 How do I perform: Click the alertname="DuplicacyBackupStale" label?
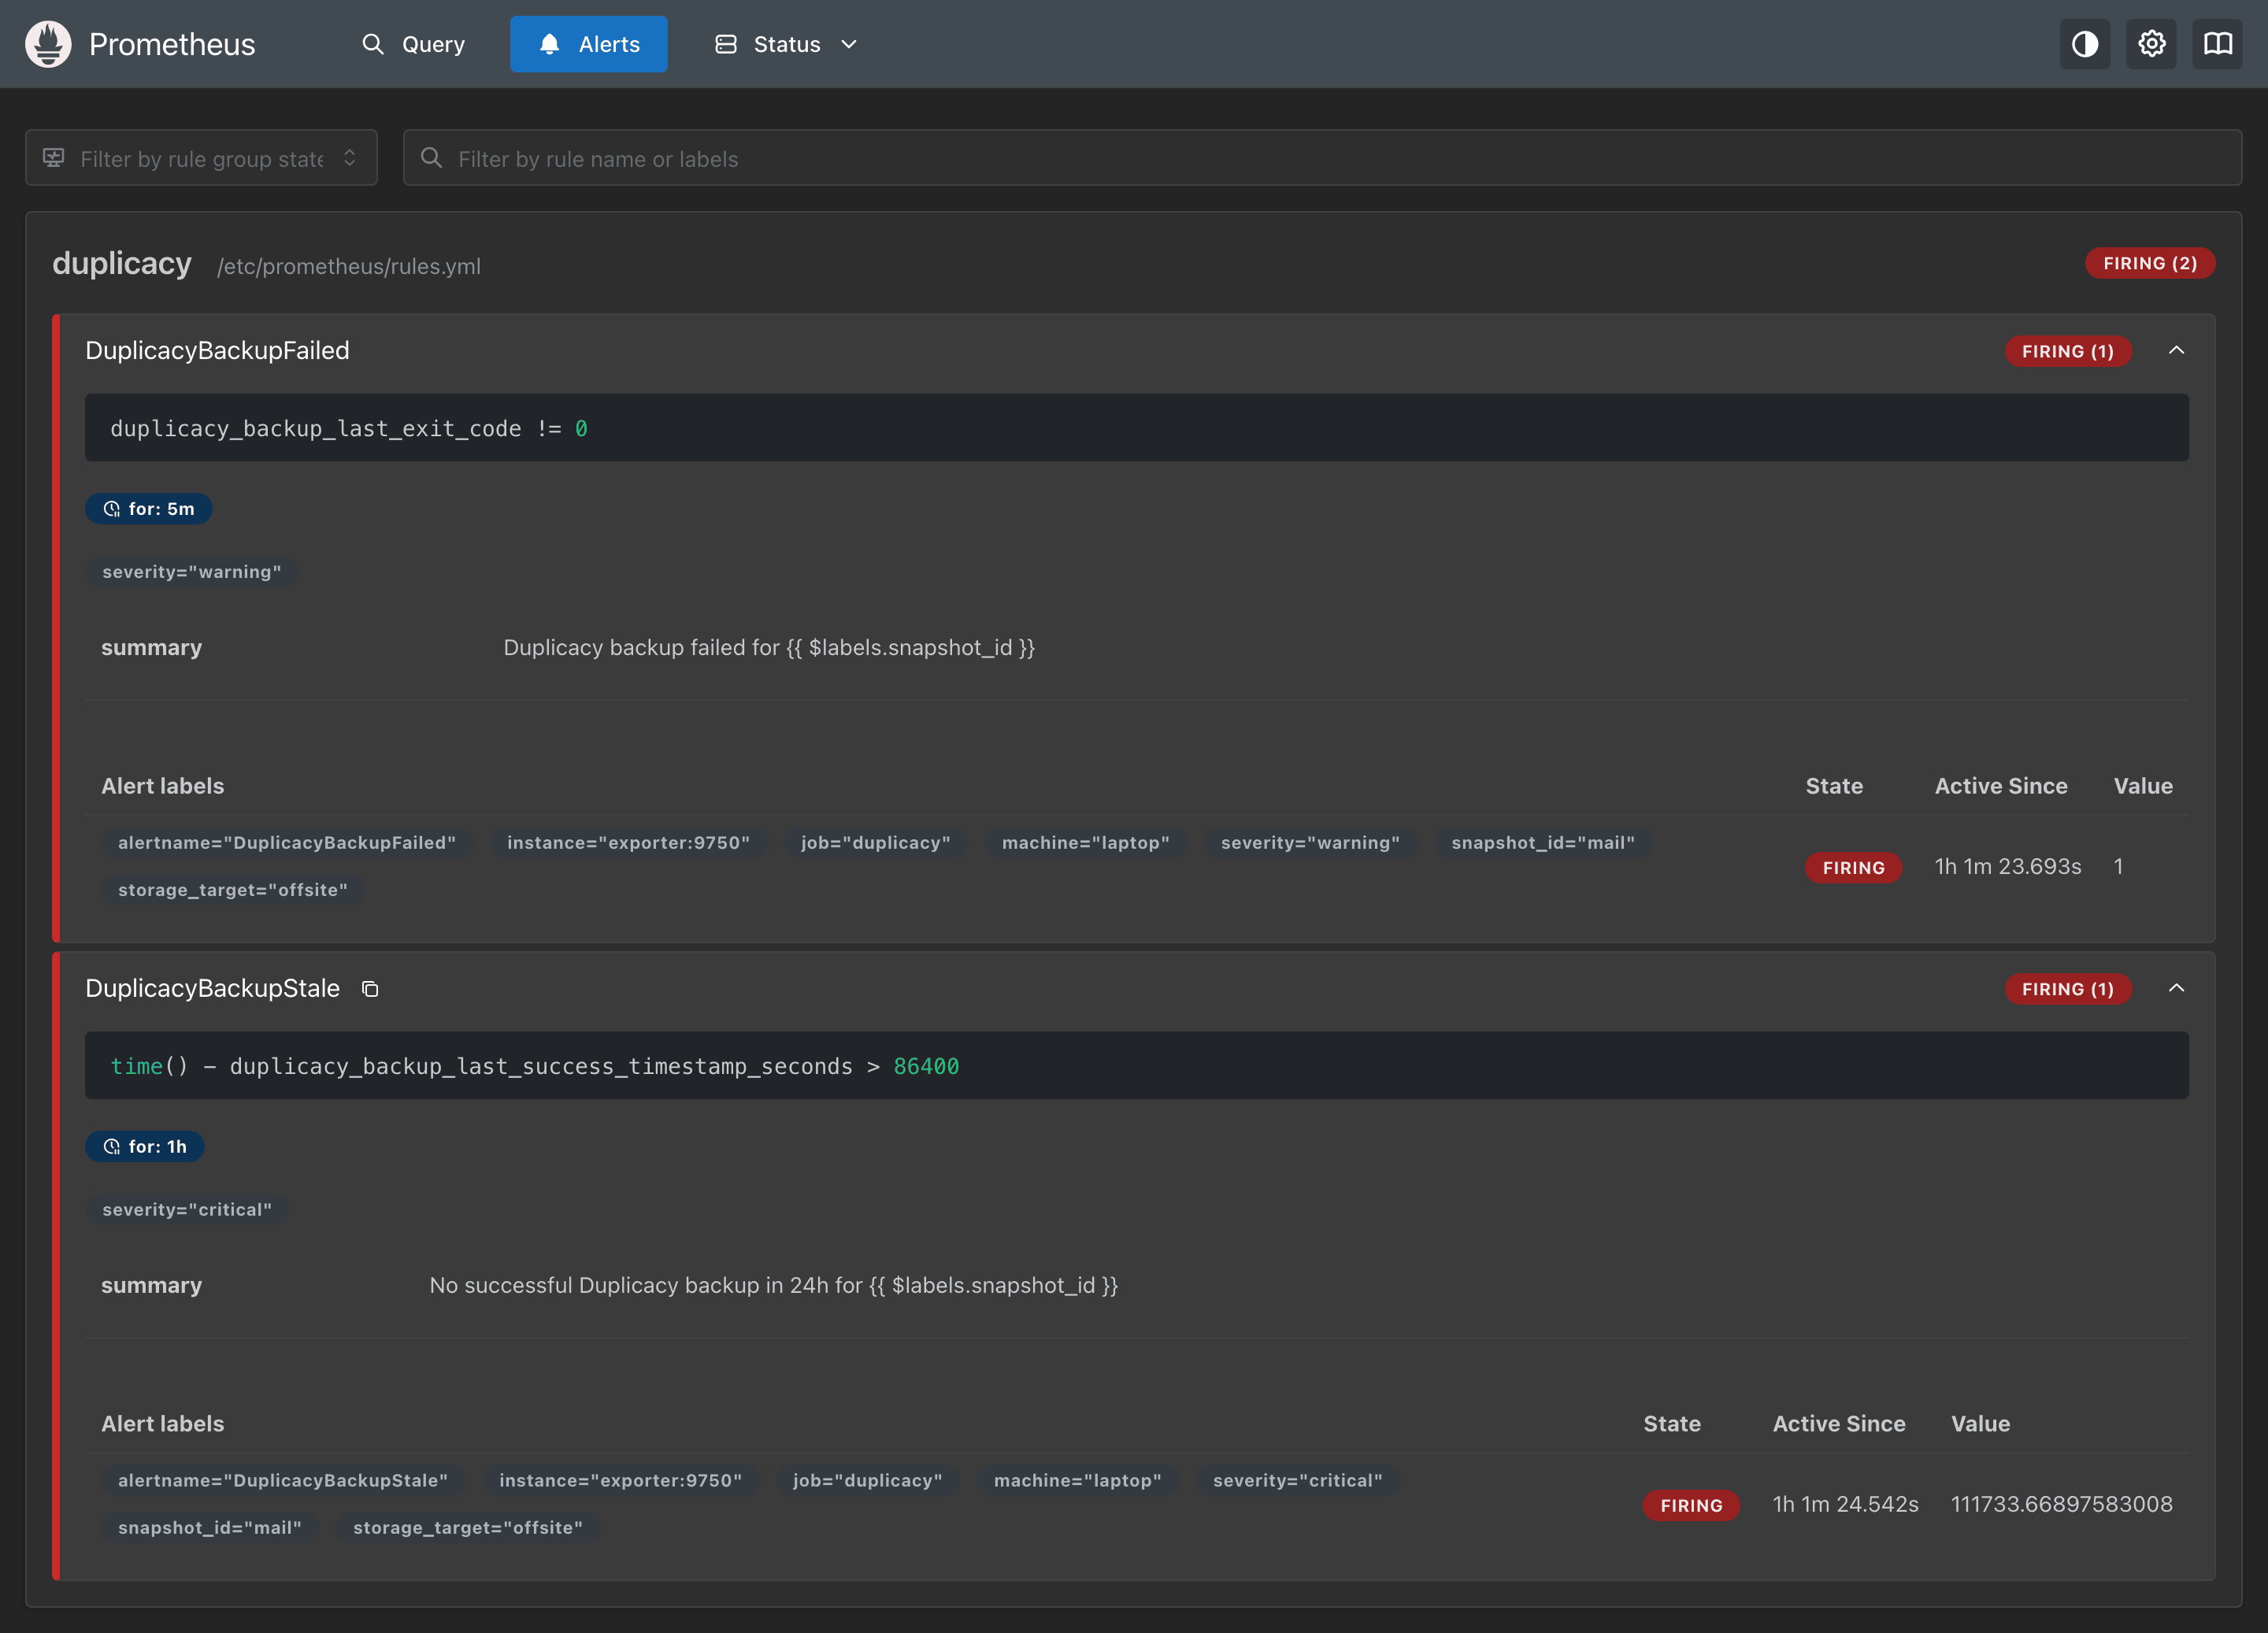tap(283, 1481)
